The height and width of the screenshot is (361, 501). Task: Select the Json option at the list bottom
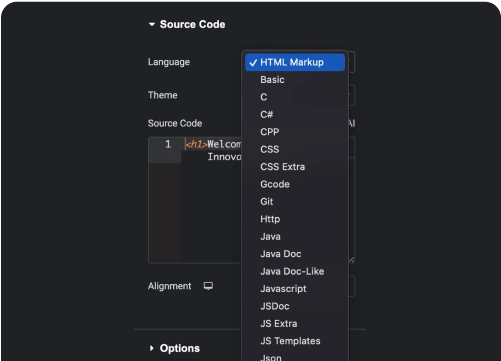(x=295, y=357)
